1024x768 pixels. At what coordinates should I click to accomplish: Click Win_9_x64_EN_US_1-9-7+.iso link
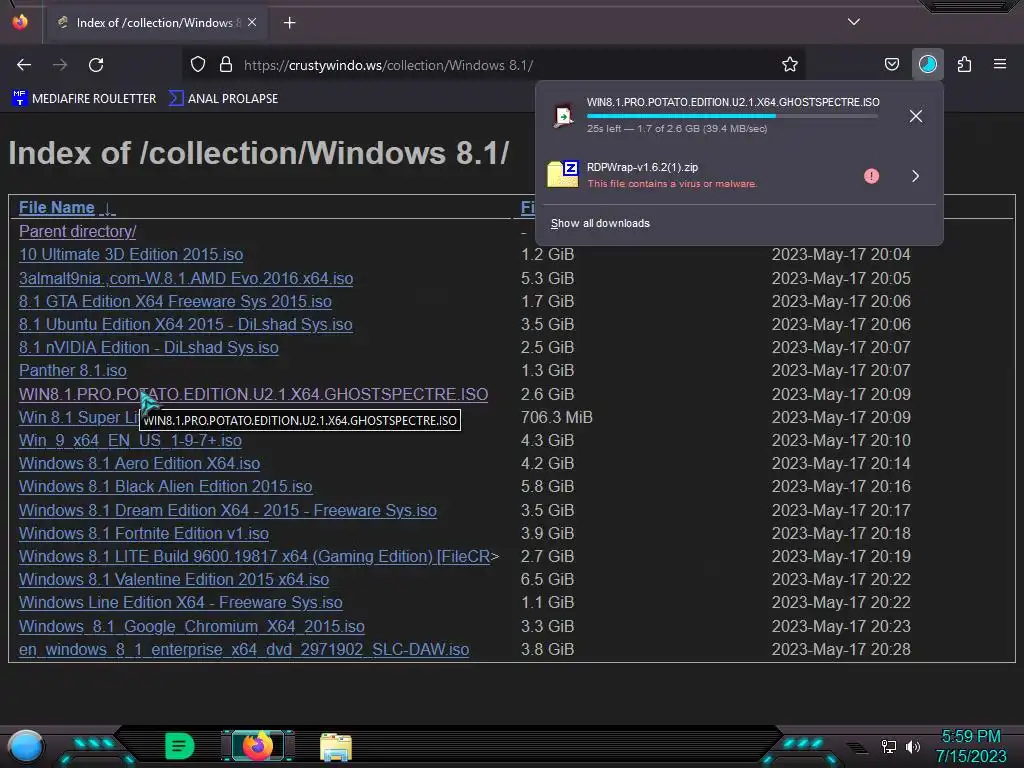[130, 441]
